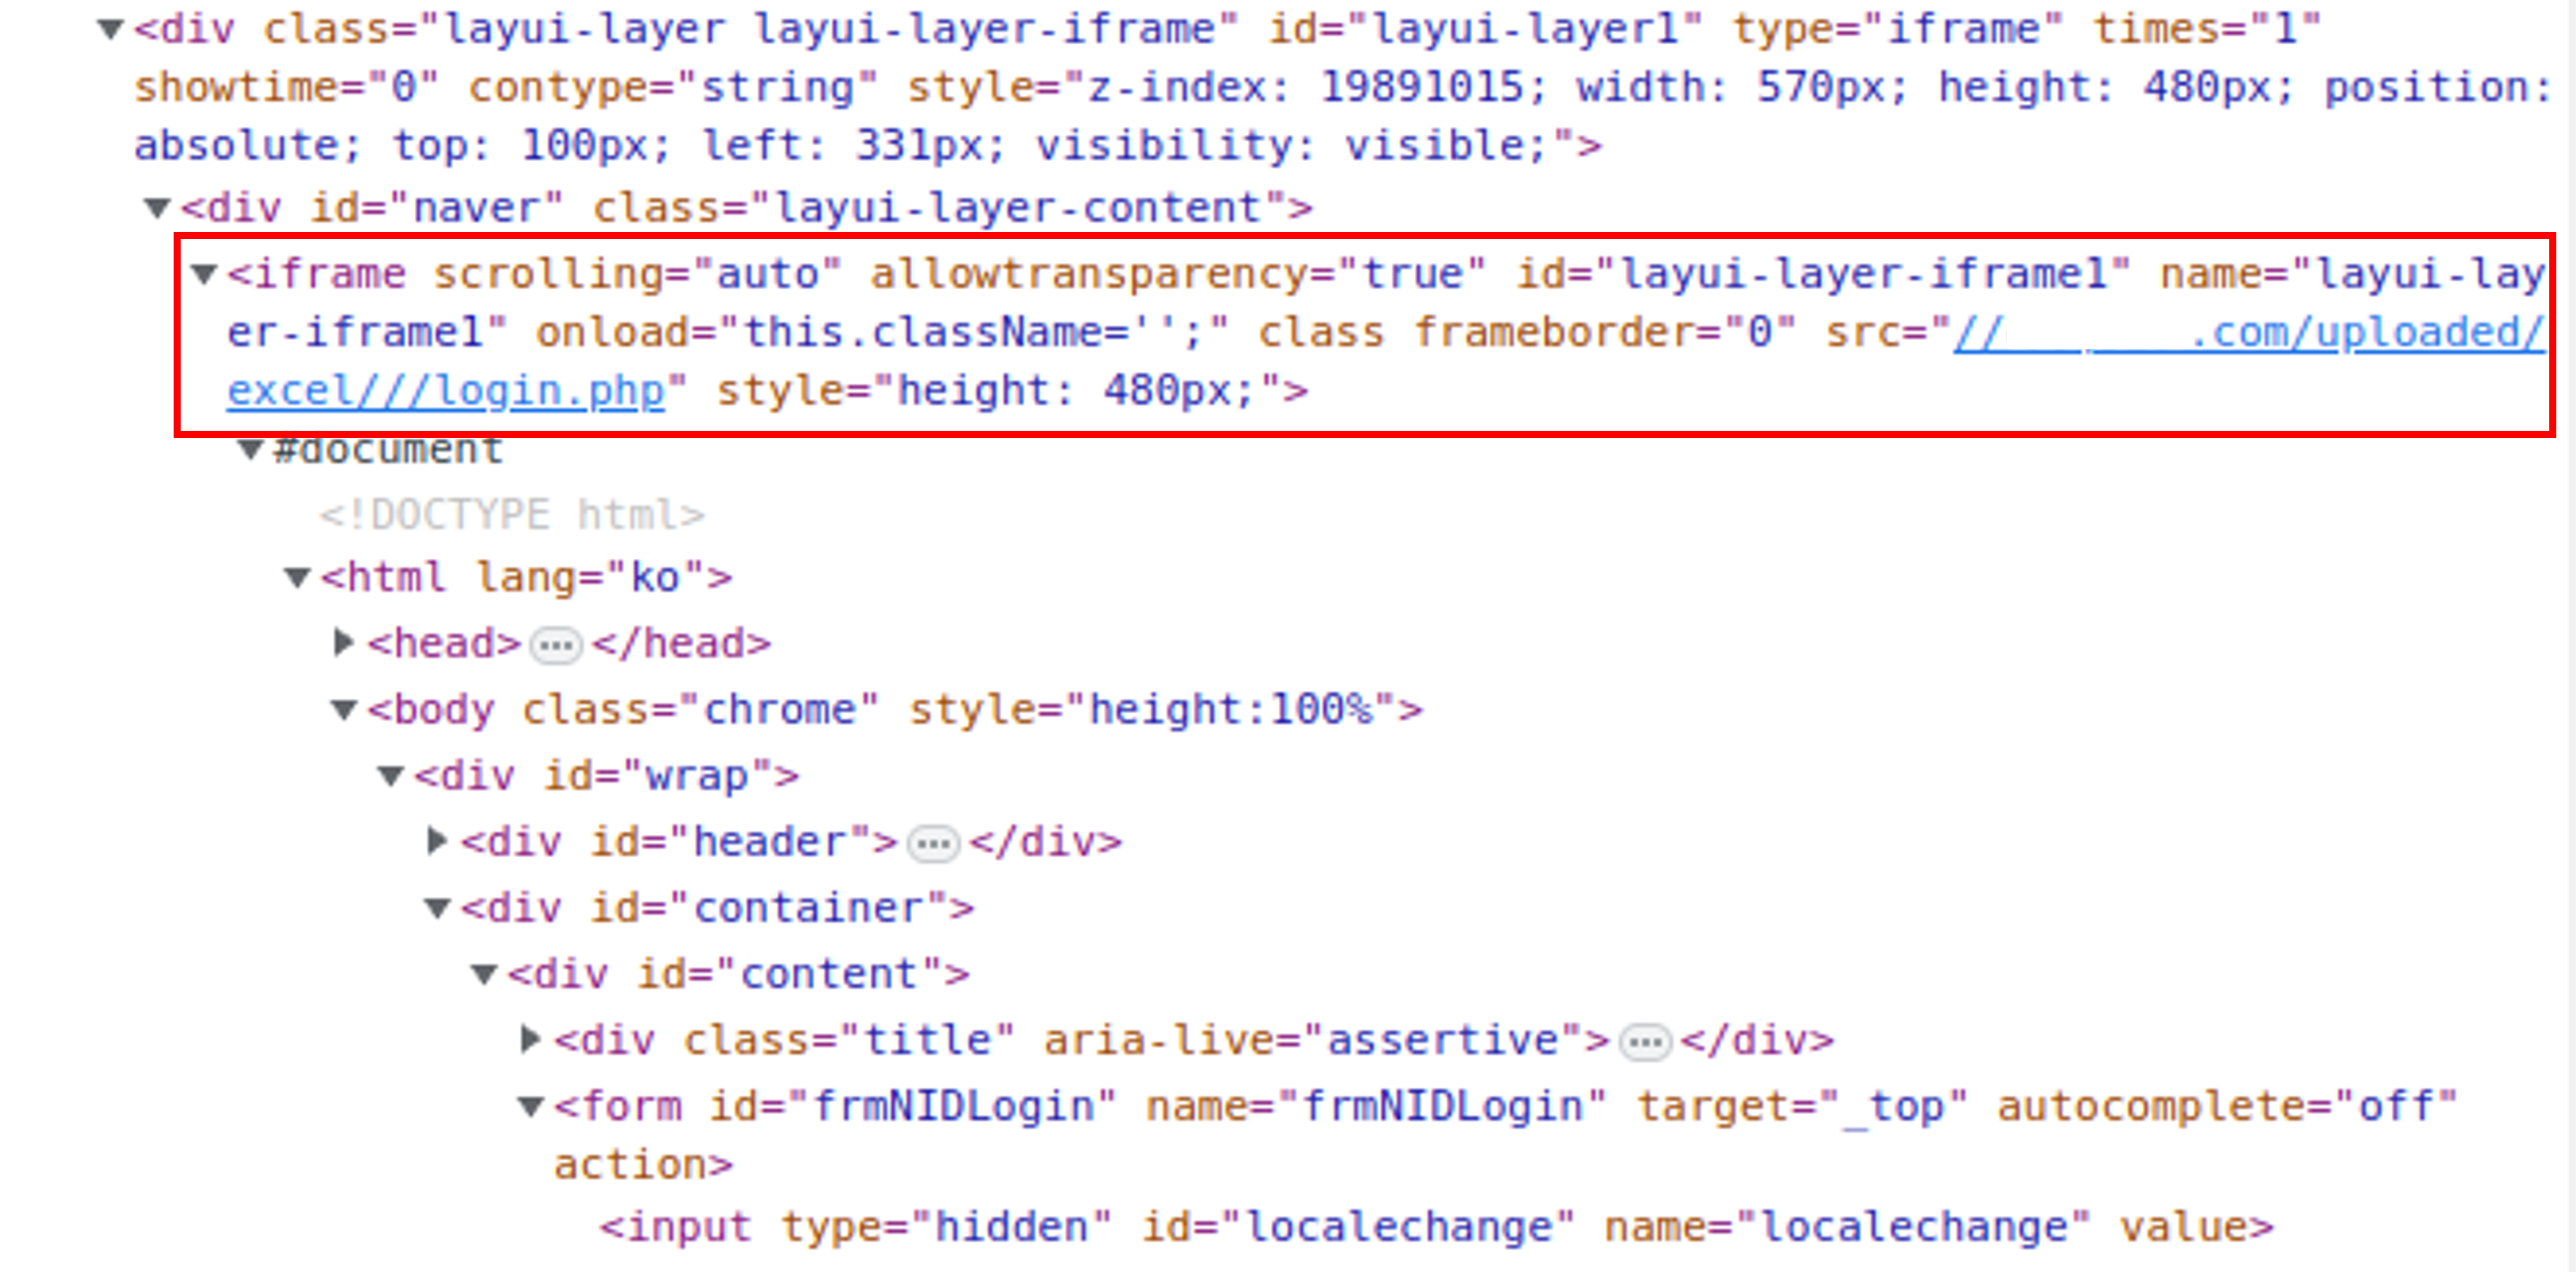This screenshot has height=1272, width=2576.
Task: Collapse the body class="chrome" node
Action: click(x=343, y=710)
